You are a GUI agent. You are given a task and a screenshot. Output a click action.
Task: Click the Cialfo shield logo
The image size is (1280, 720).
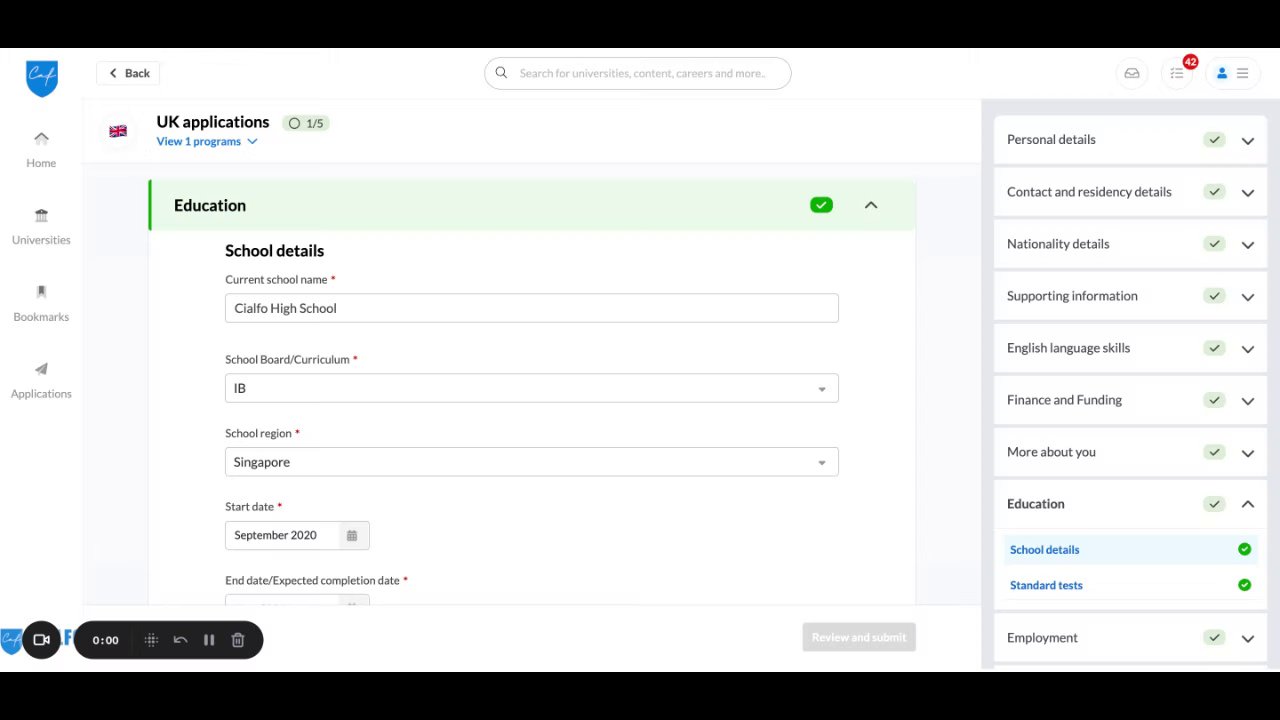(x=42, y=79)
